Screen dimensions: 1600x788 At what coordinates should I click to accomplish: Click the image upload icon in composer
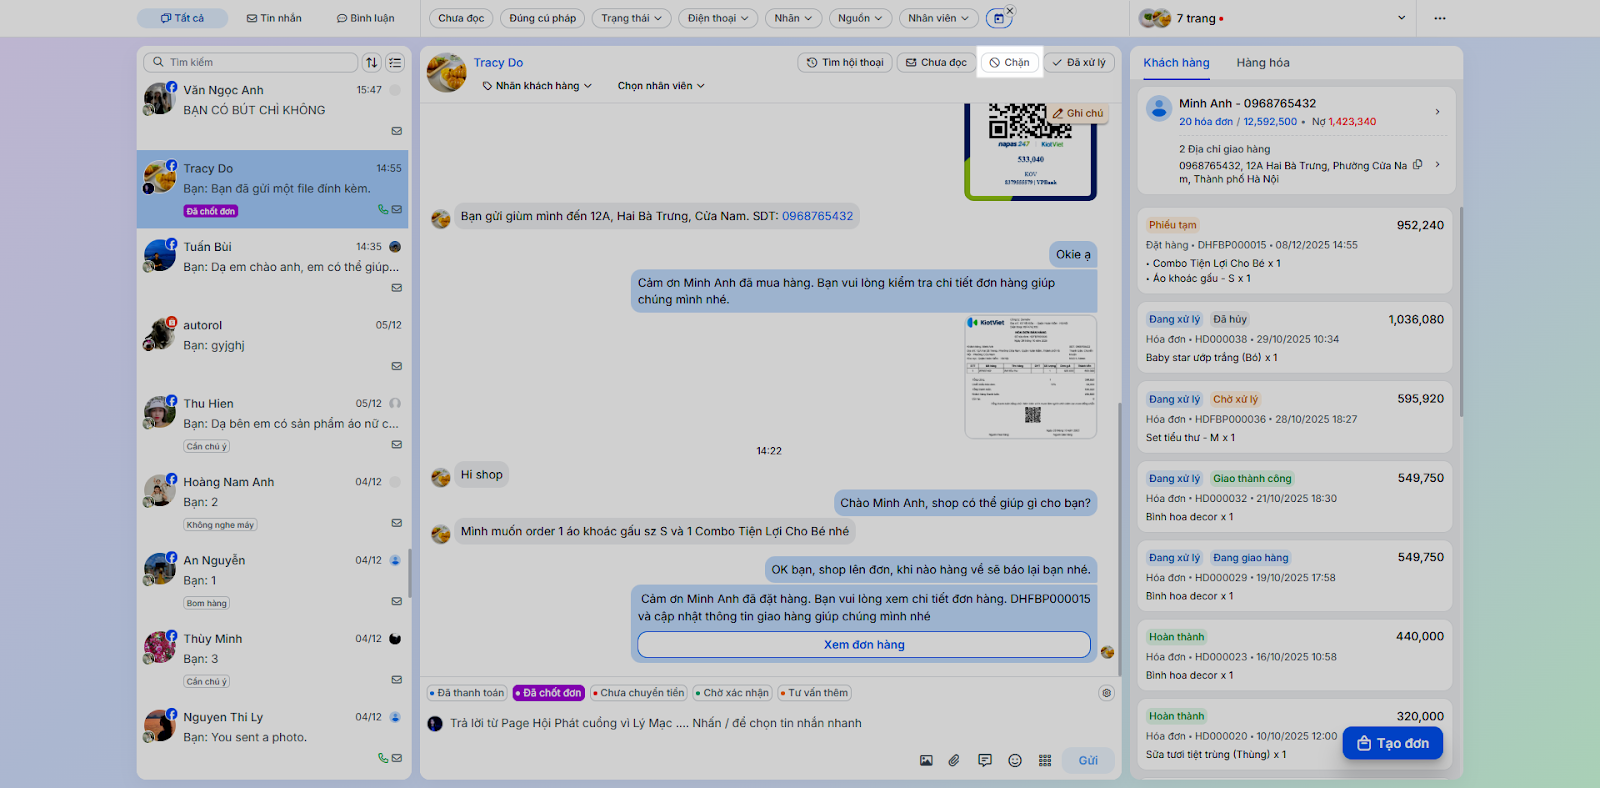(926, 761)
